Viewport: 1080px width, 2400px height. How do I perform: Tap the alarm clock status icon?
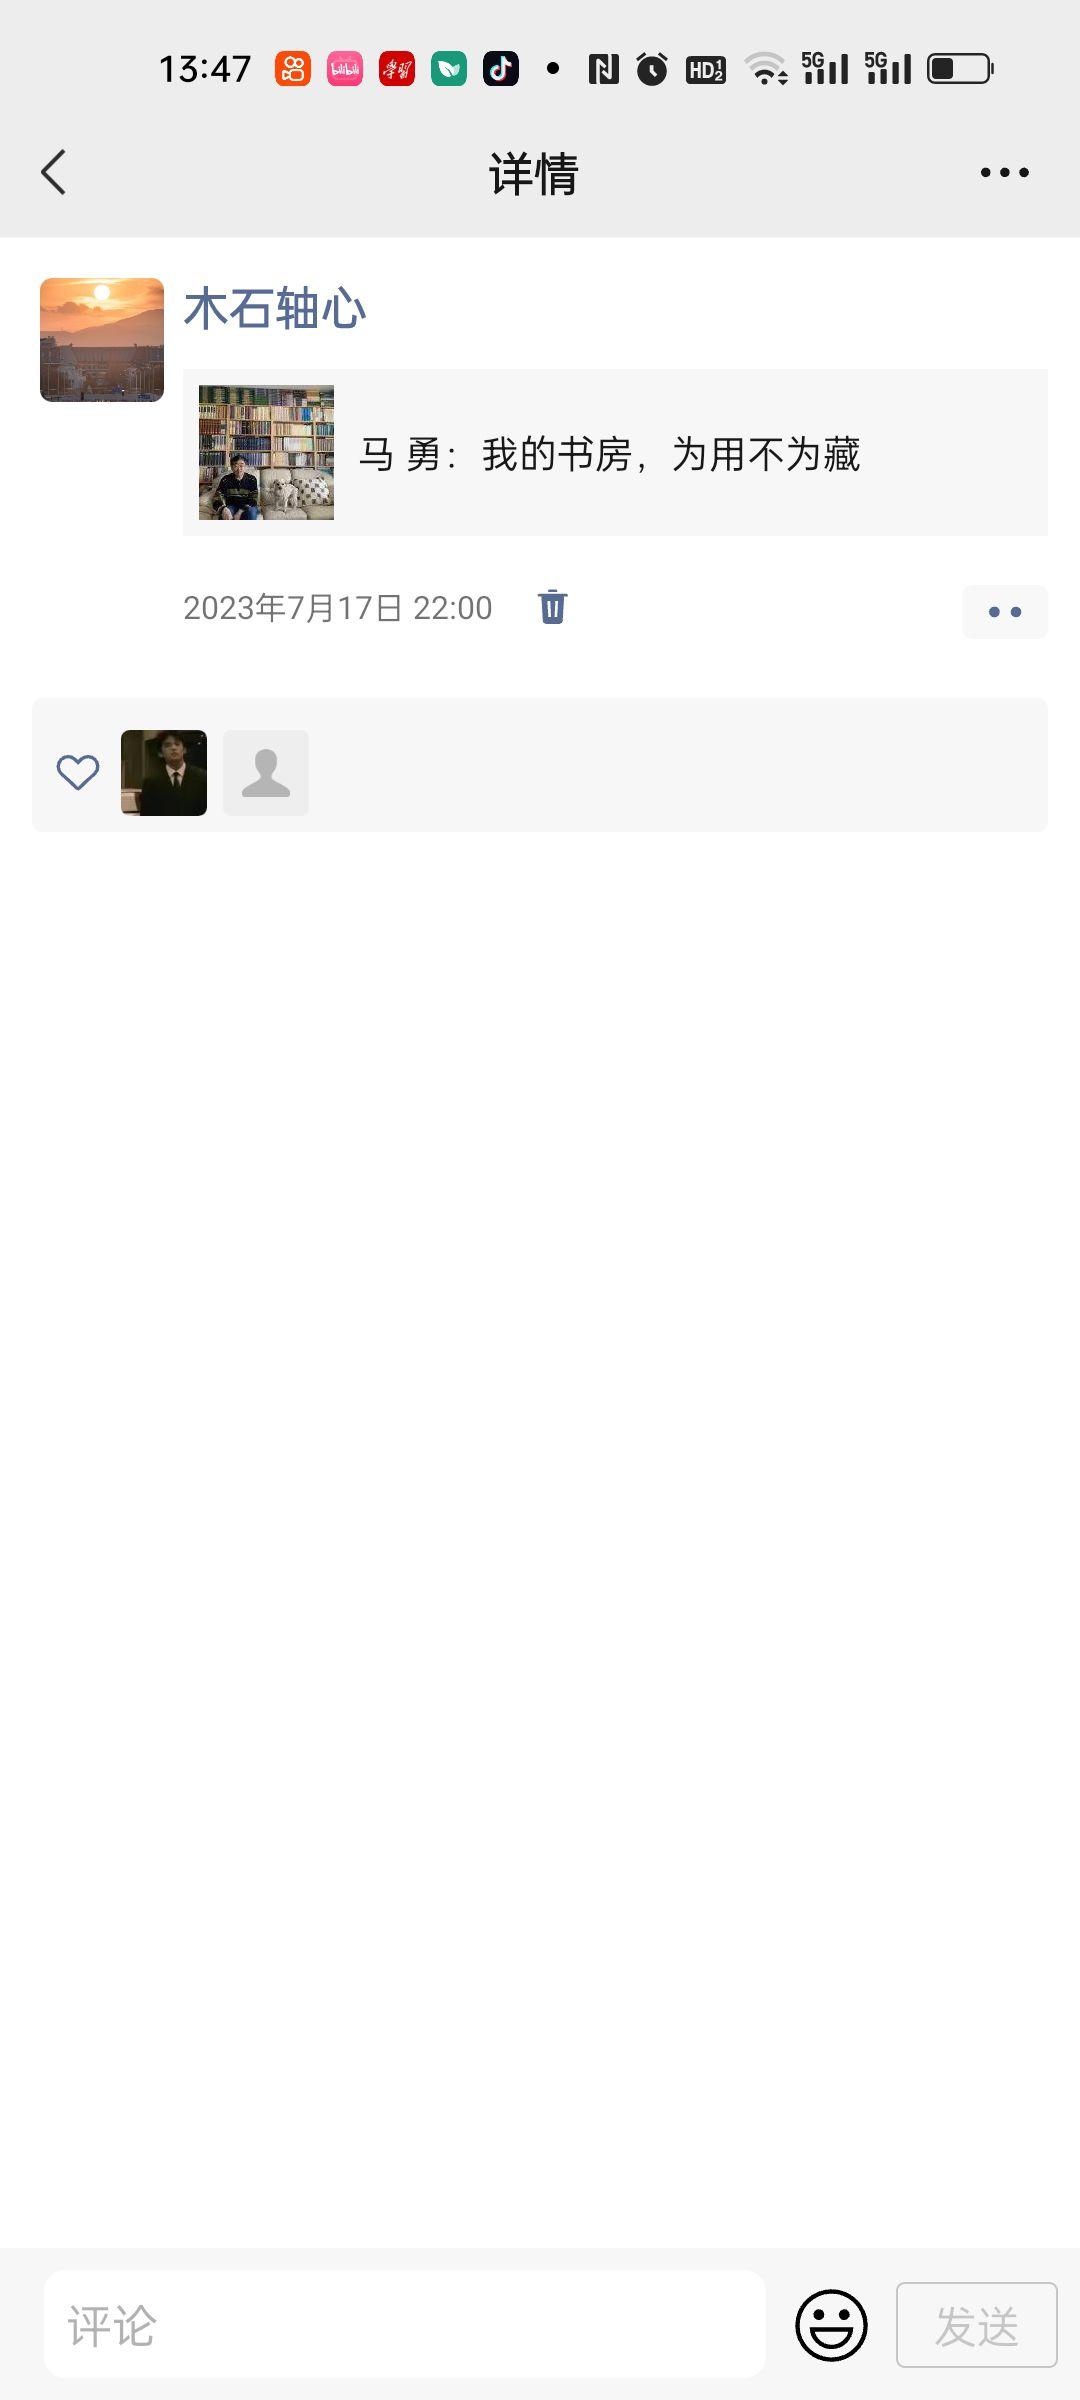[652, 69]
